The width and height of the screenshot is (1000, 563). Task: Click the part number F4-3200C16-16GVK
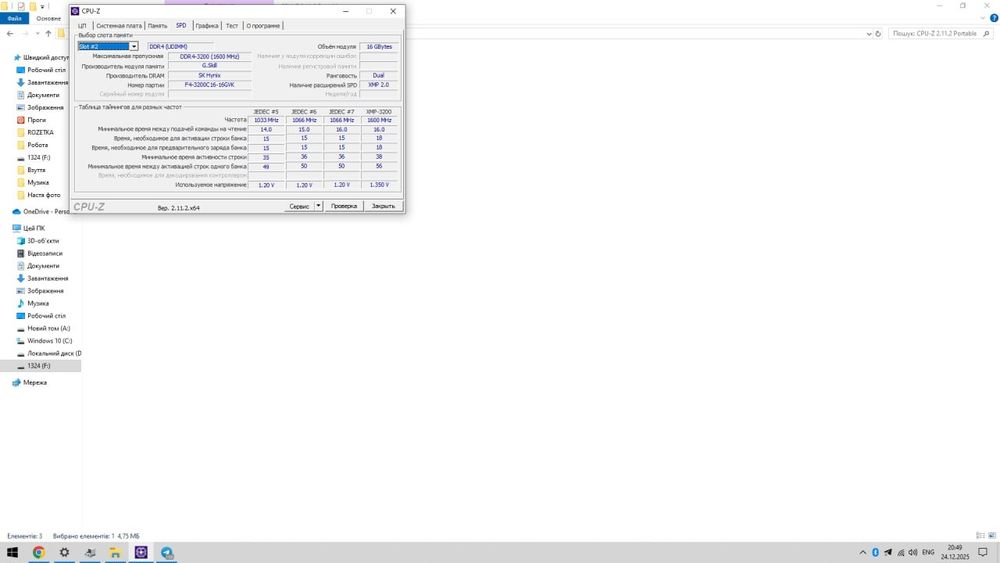click(209, 85)
